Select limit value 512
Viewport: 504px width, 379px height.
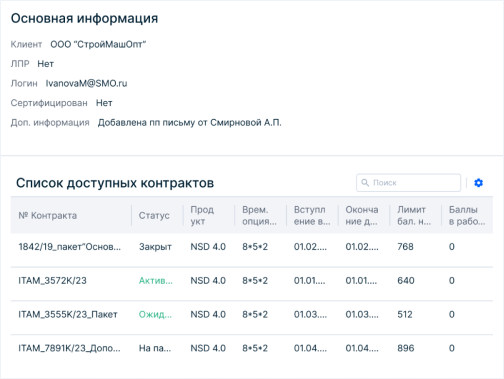(405, 314)
